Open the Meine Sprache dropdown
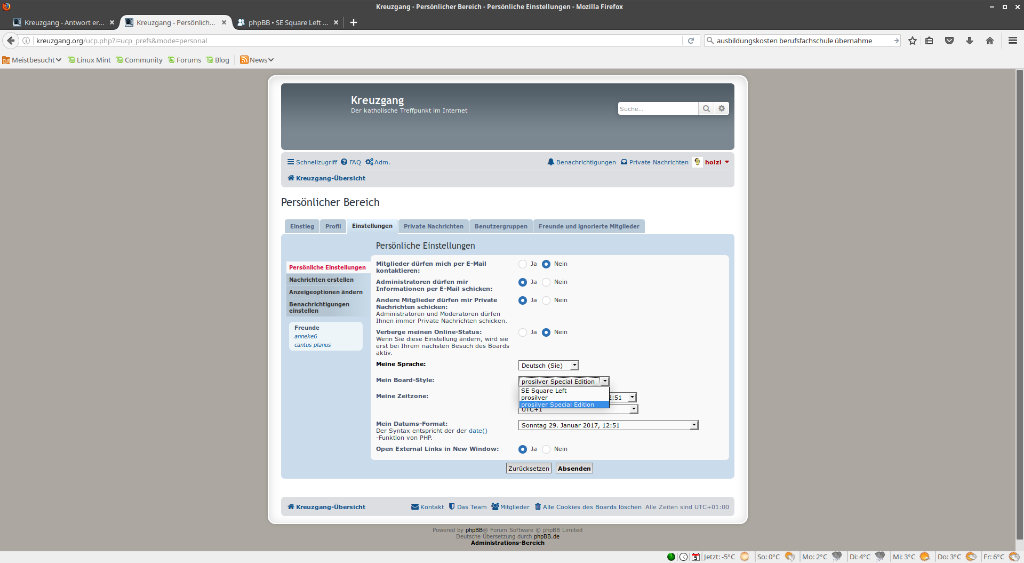 [547, 365]
